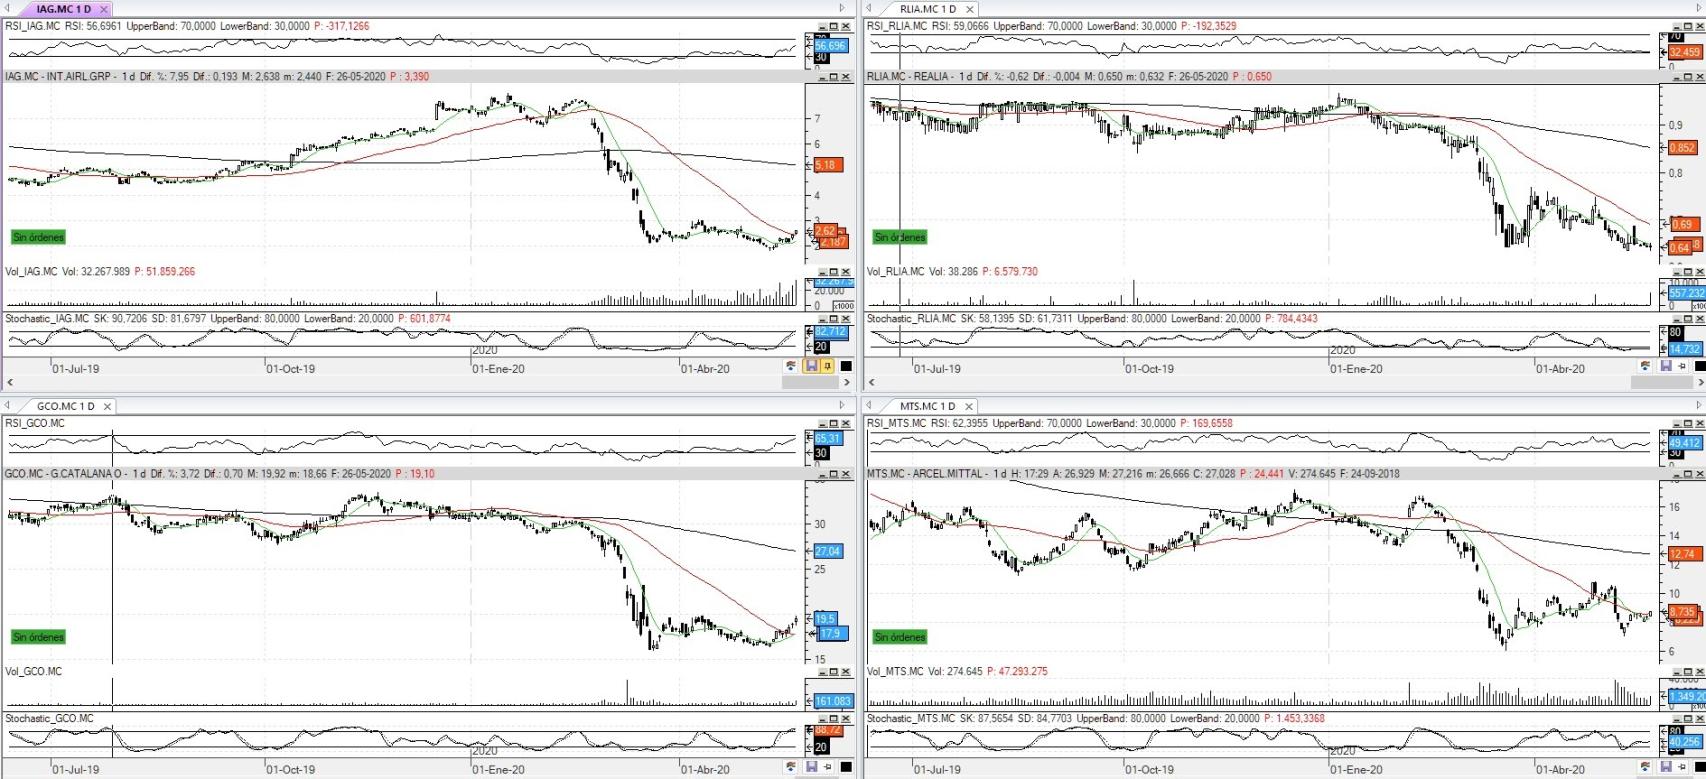This screenshot has width=1706, height=779.
Task: Select the MTS.MC 1 D tab
Action: 927,406
